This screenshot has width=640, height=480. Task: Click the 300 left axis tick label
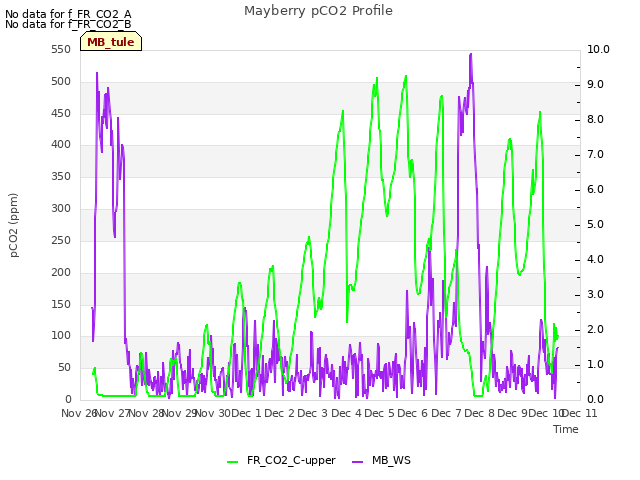click(x=61, y=208)
